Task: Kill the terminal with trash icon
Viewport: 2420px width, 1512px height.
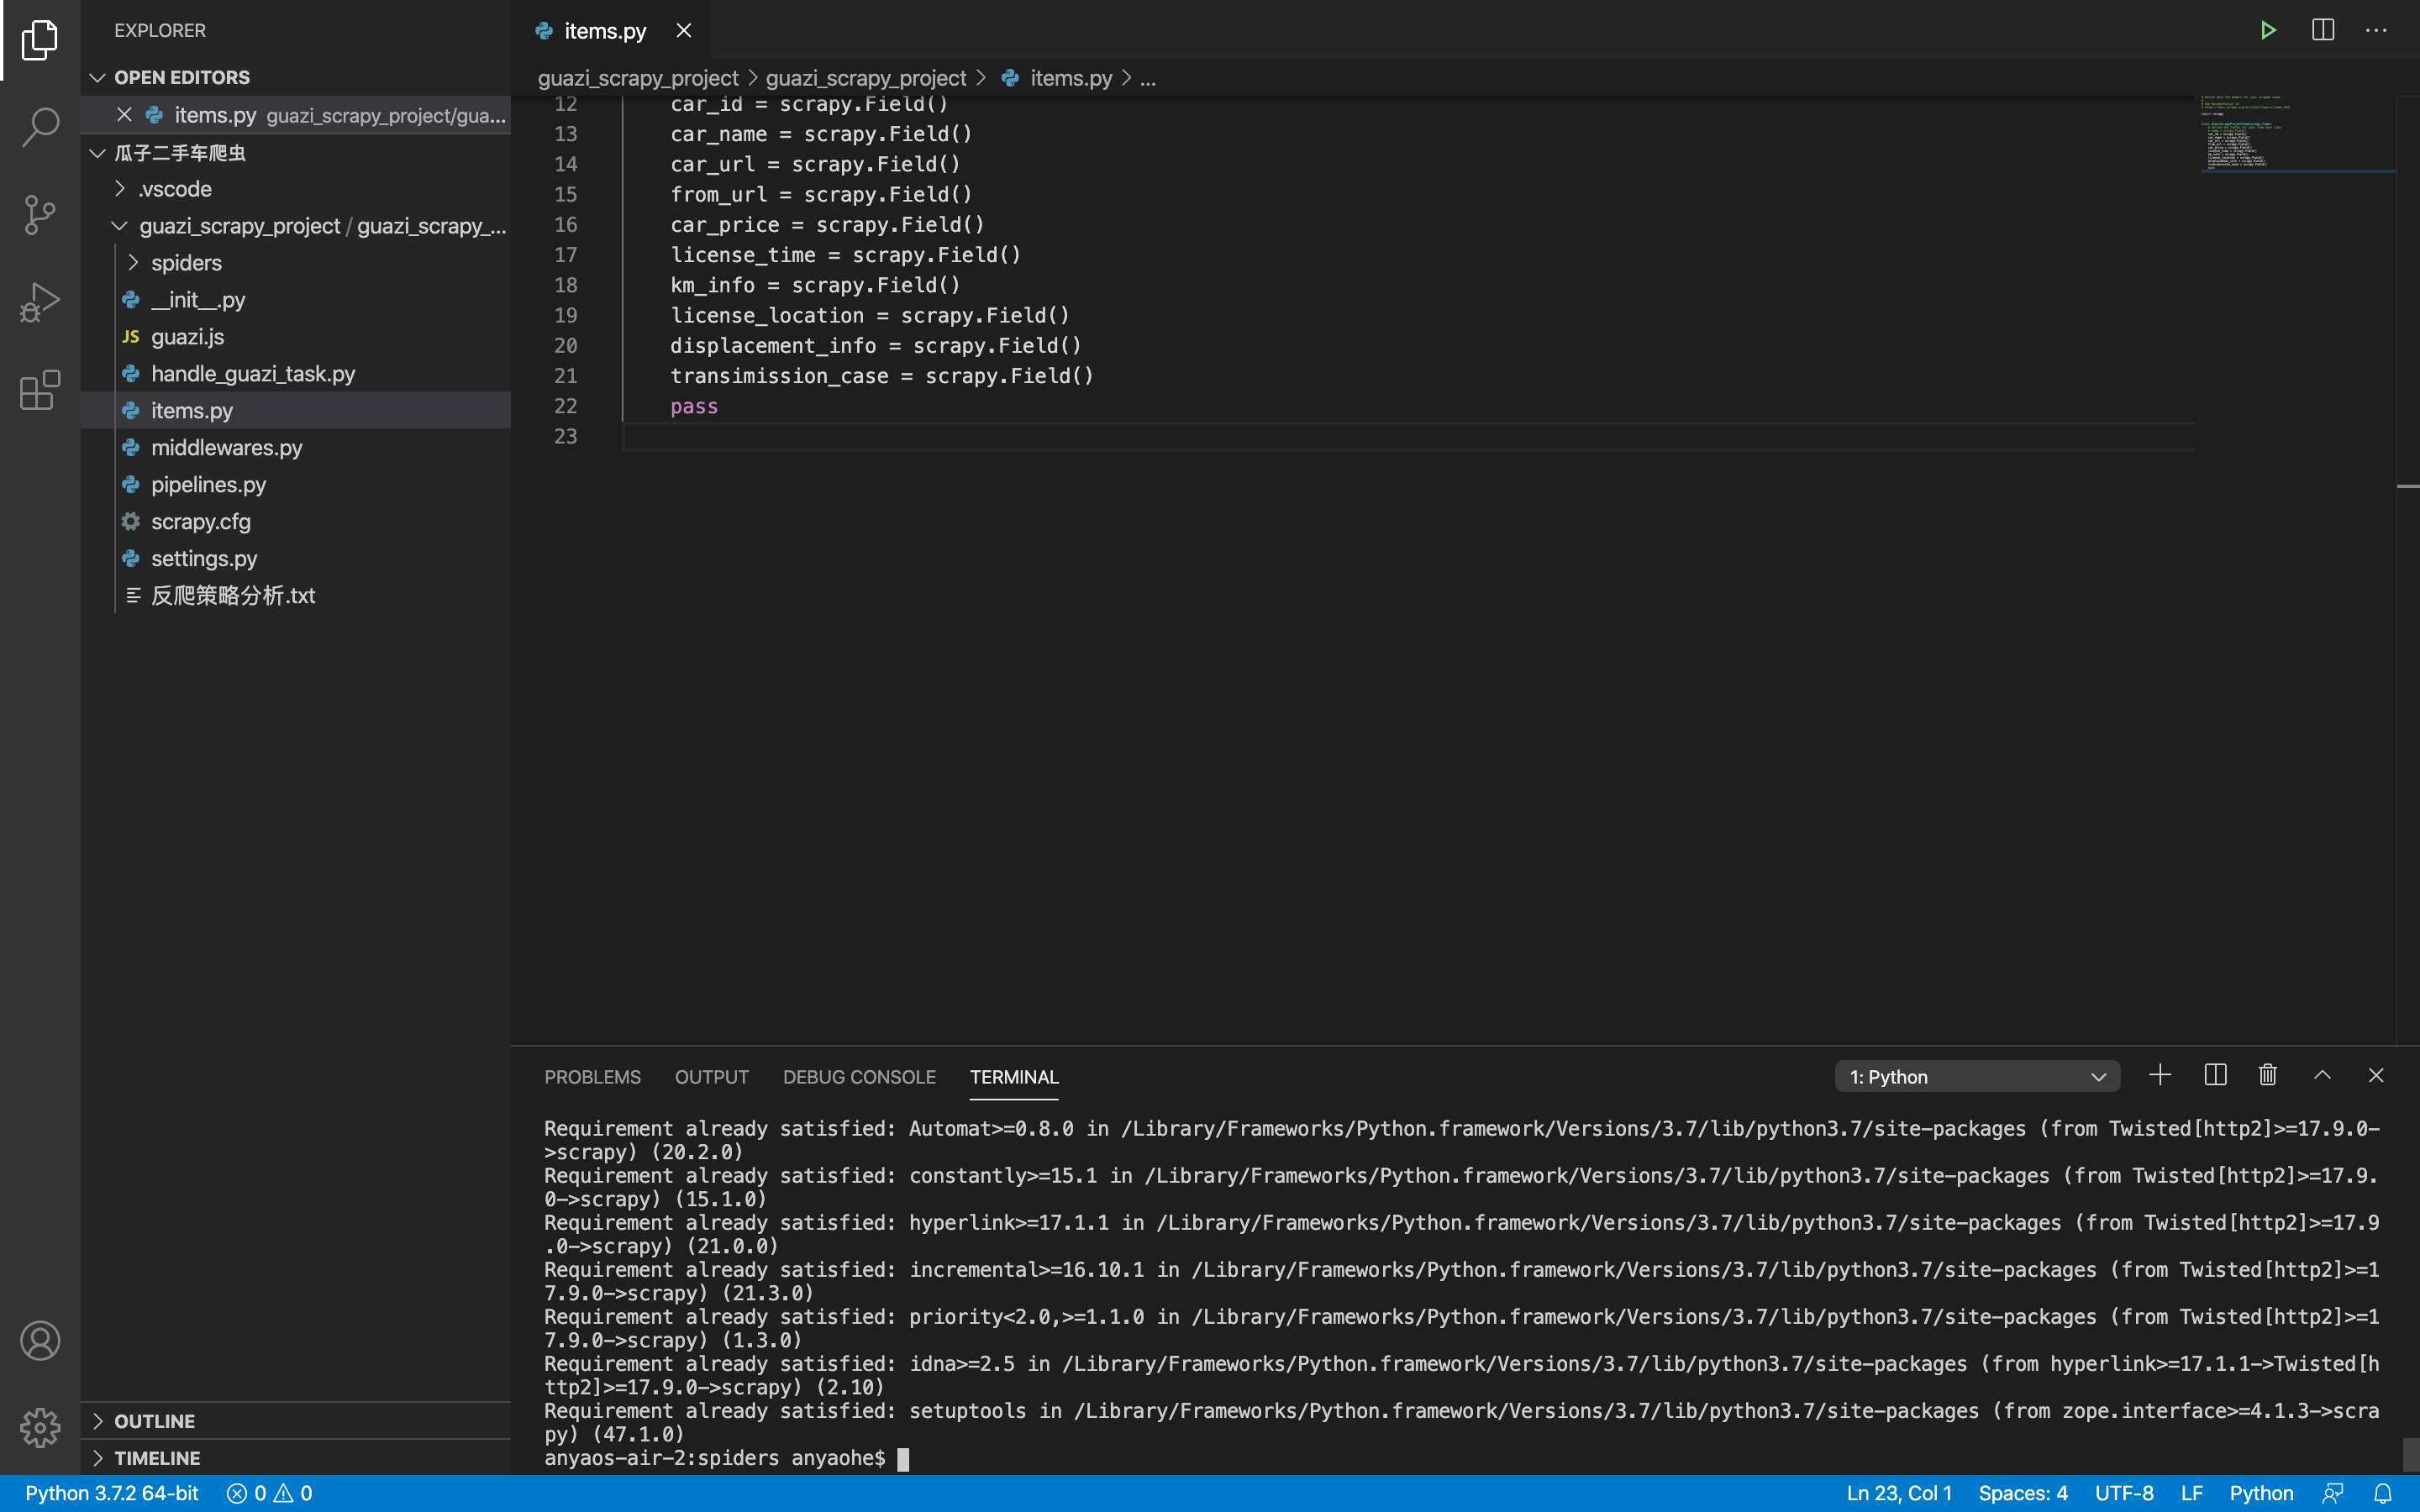Action: (x=2268, y=1075)
